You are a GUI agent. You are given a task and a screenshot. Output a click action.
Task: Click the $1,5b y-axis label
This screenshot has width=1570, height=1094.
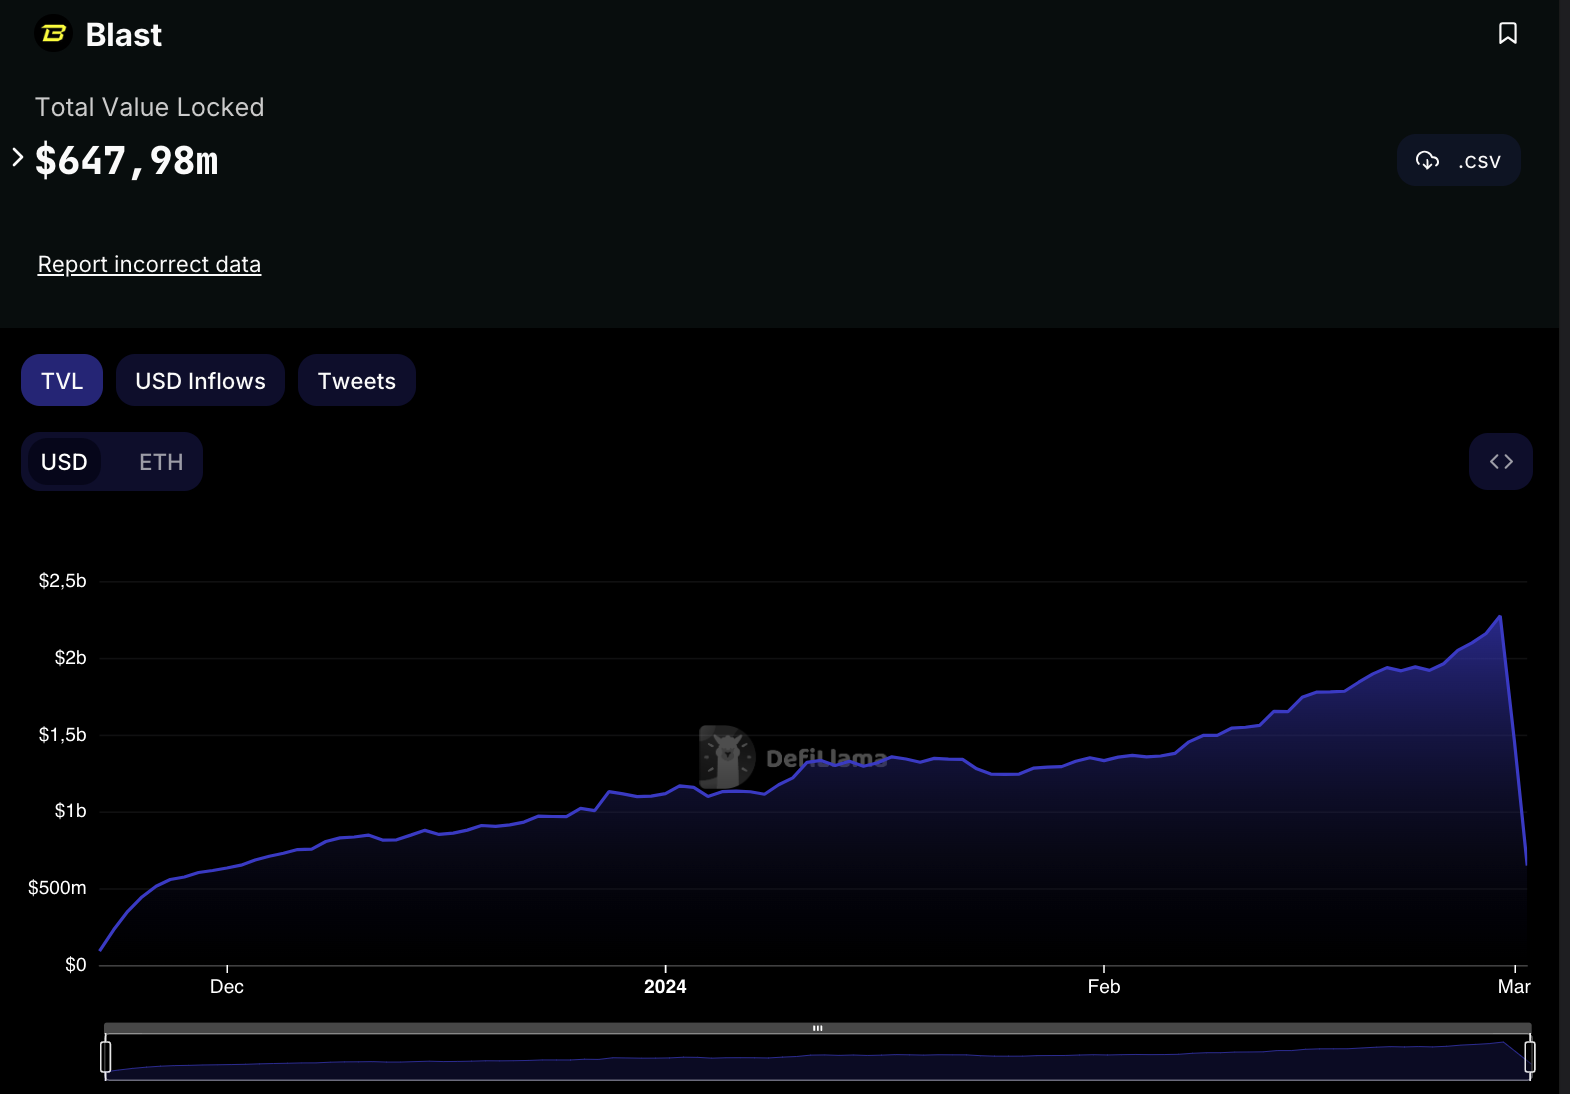62,735
